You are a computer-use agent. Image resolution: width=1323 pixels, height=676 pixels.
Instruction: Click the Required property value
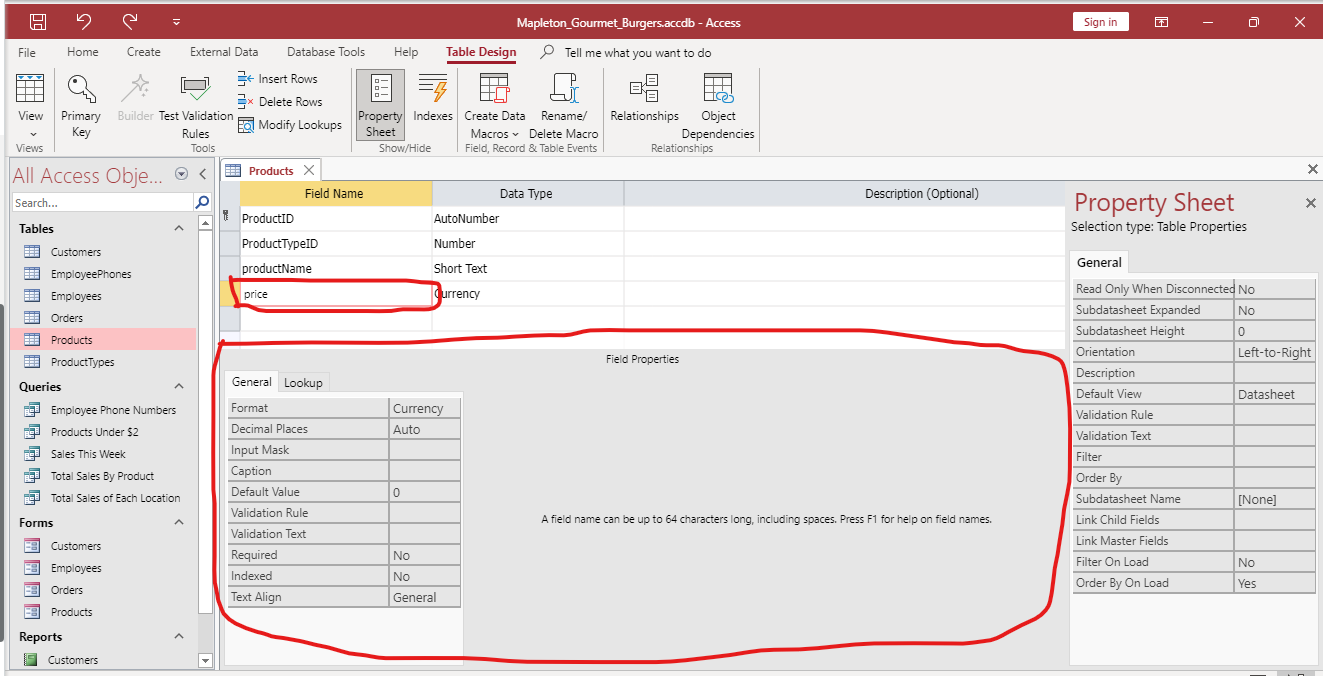coord(424,555)
